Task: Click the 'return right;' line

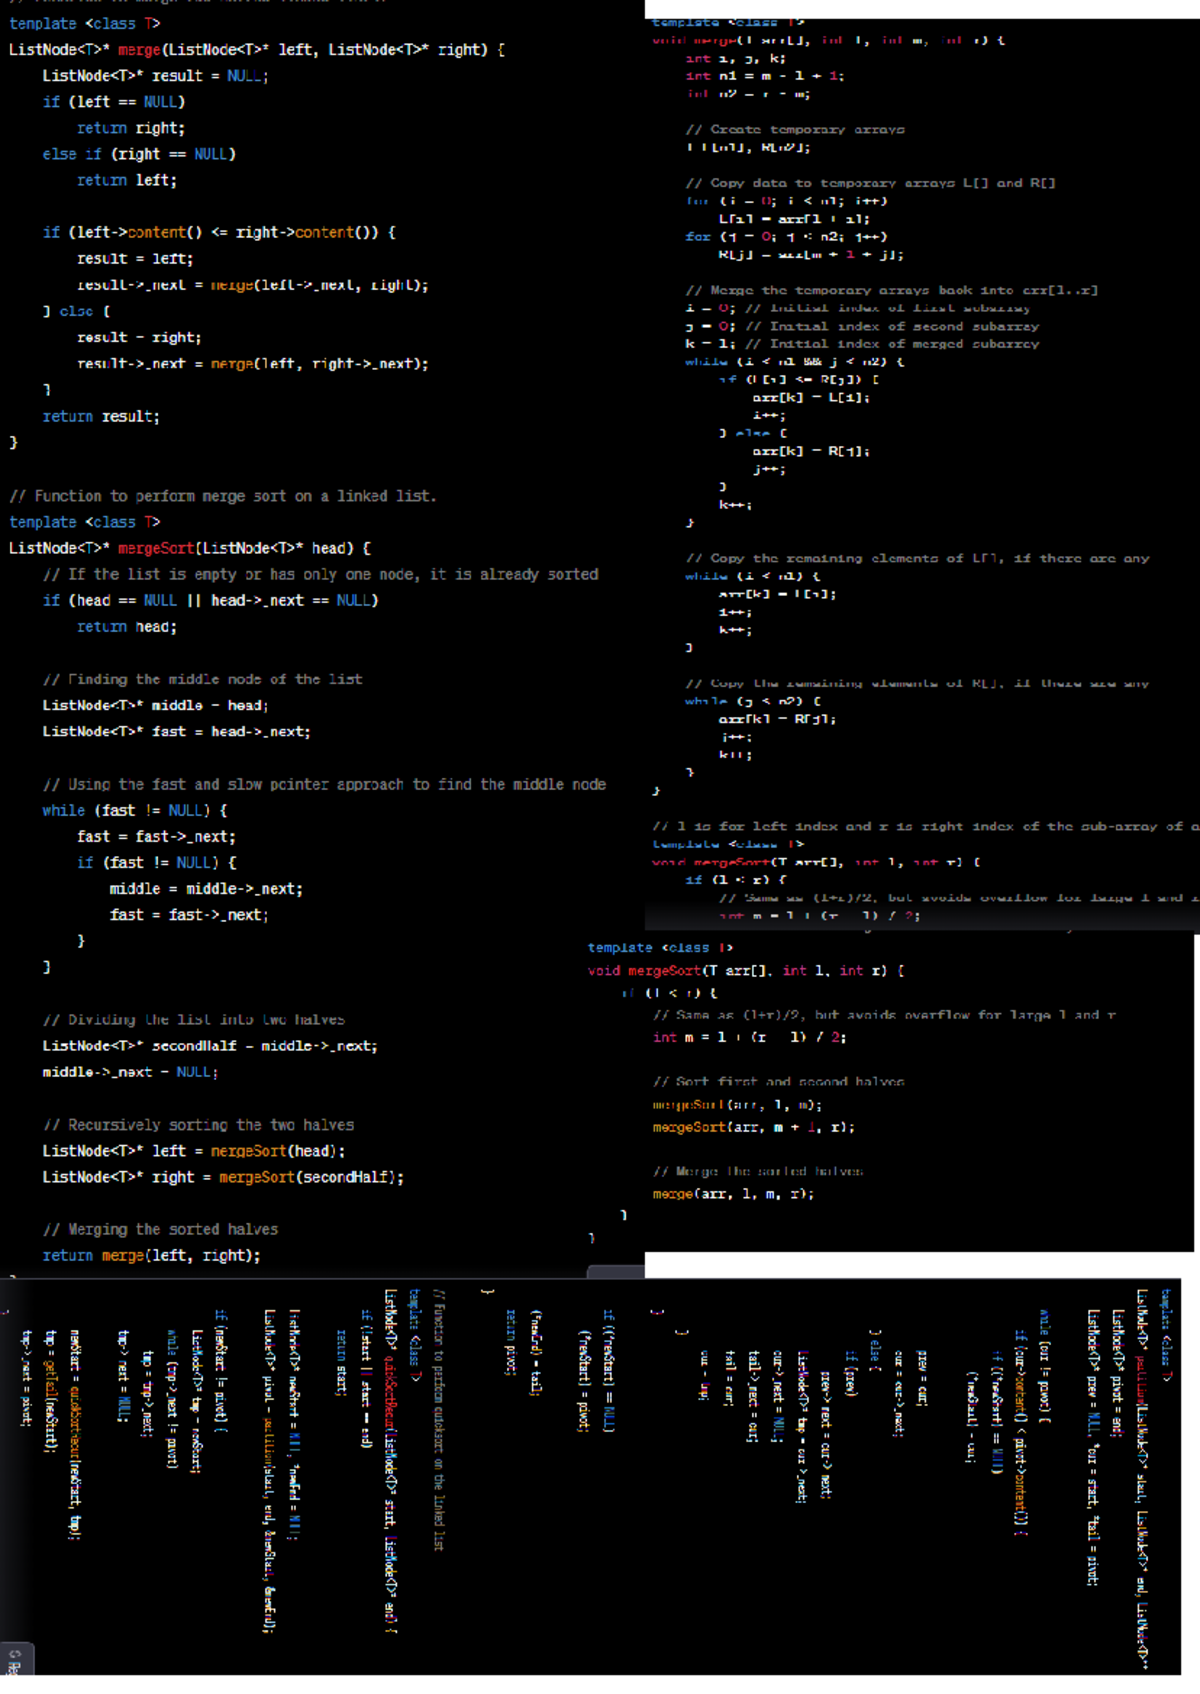Action: (x=131, y=128)
